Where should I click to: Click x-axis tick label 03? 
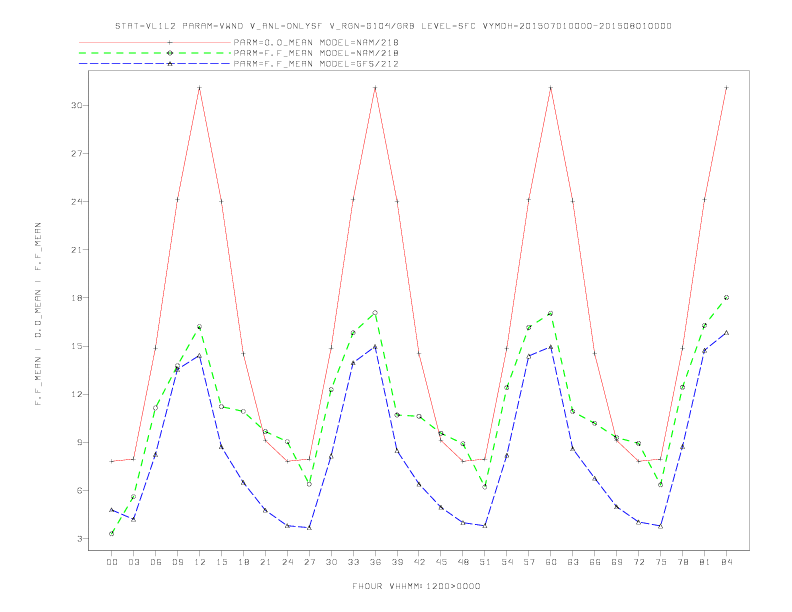tap(133, 562)
